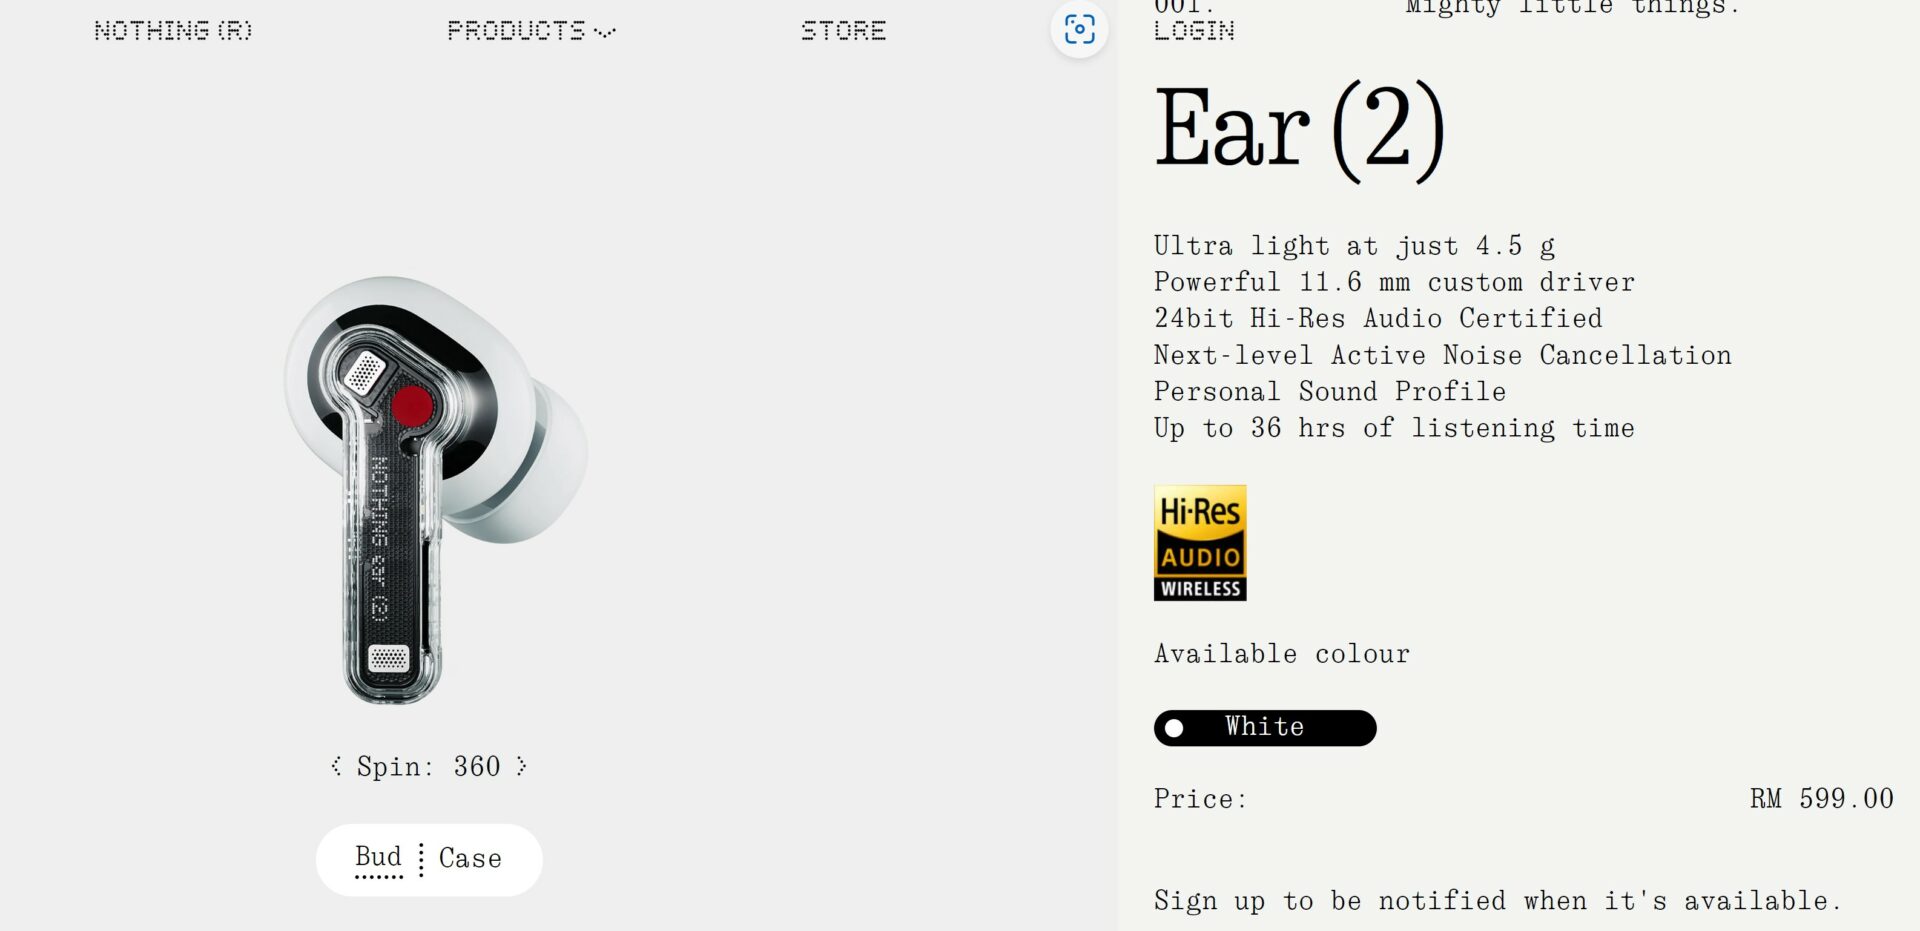The image size is (1920, 931).
Task: Click the NOTHING (R) logo
Action: [173, 31]
